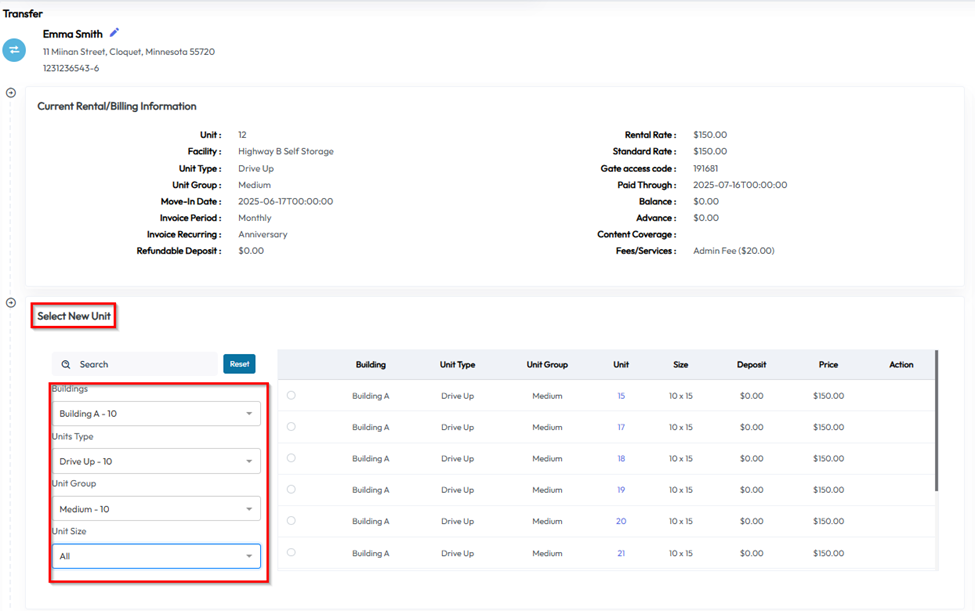Click the Unit column header
The width and height of the screenshot is (975, 611).
click(621, 365)
